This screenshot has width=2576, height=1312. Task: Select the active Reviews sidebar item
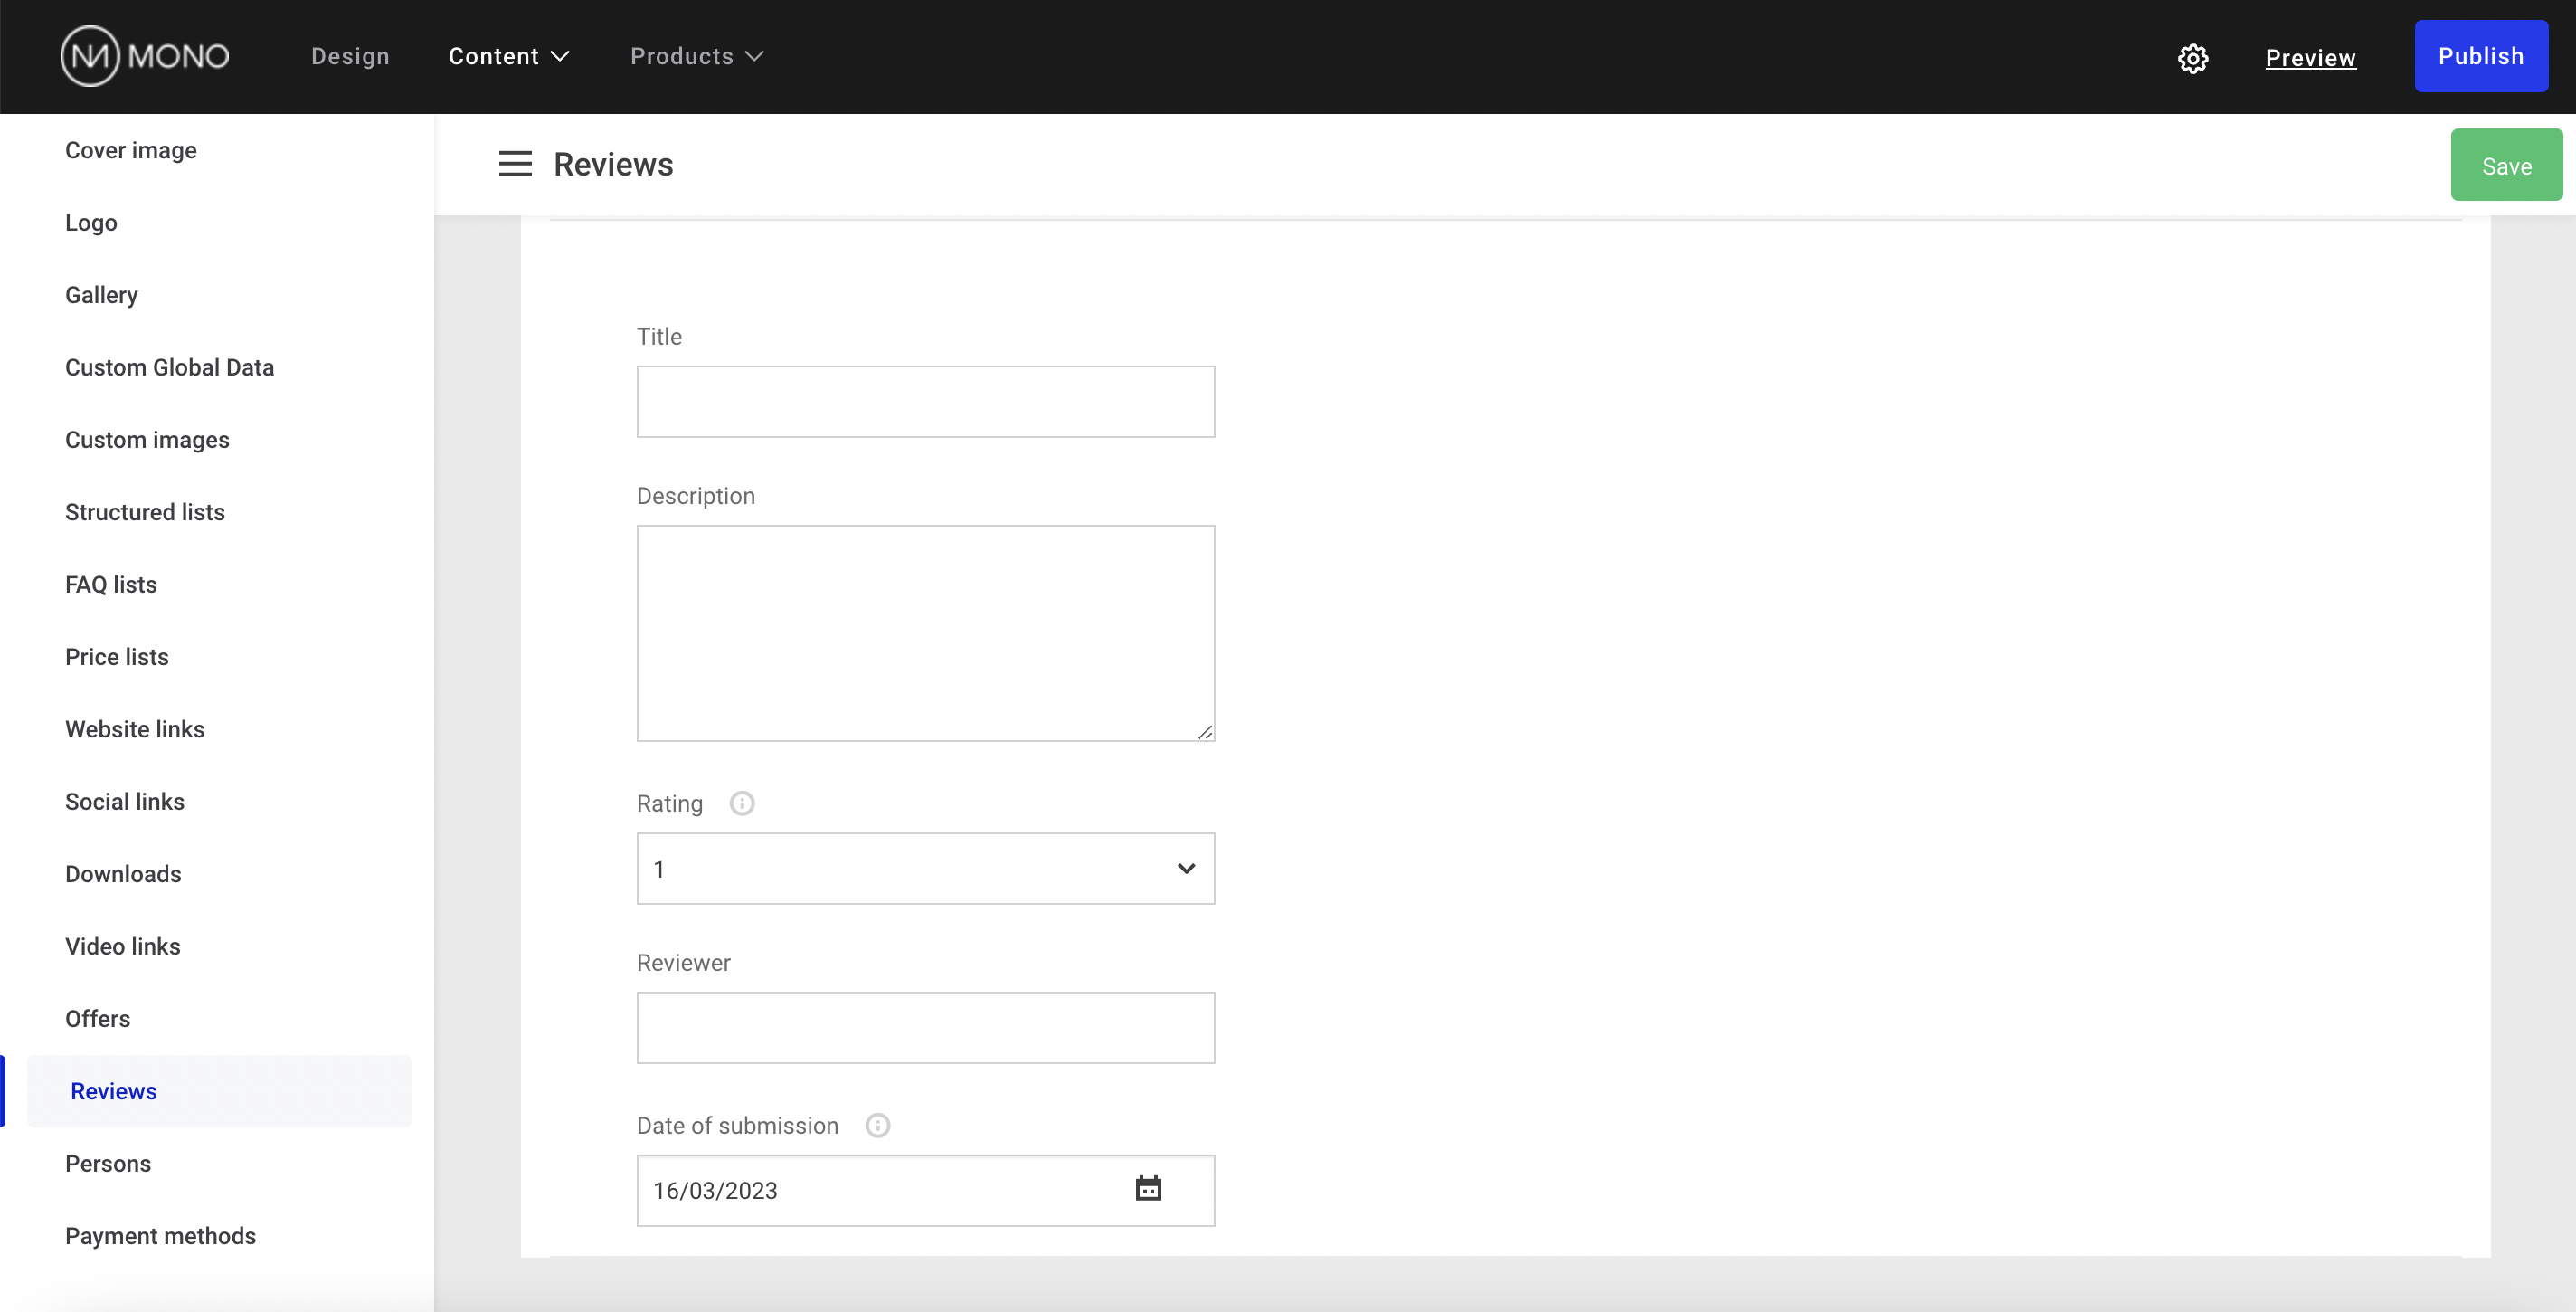pos(219,1091)
